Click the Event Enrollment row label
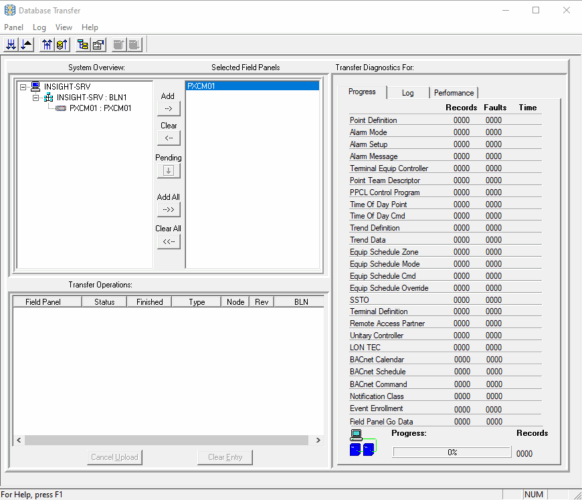 click(376, 408)
